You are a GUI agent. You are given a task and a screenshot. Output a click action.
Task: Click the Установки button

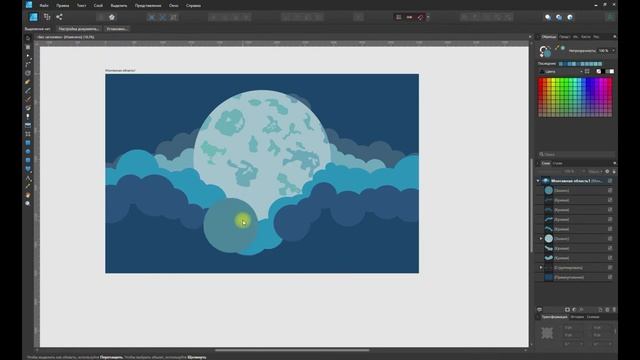[x=117, y=29]
